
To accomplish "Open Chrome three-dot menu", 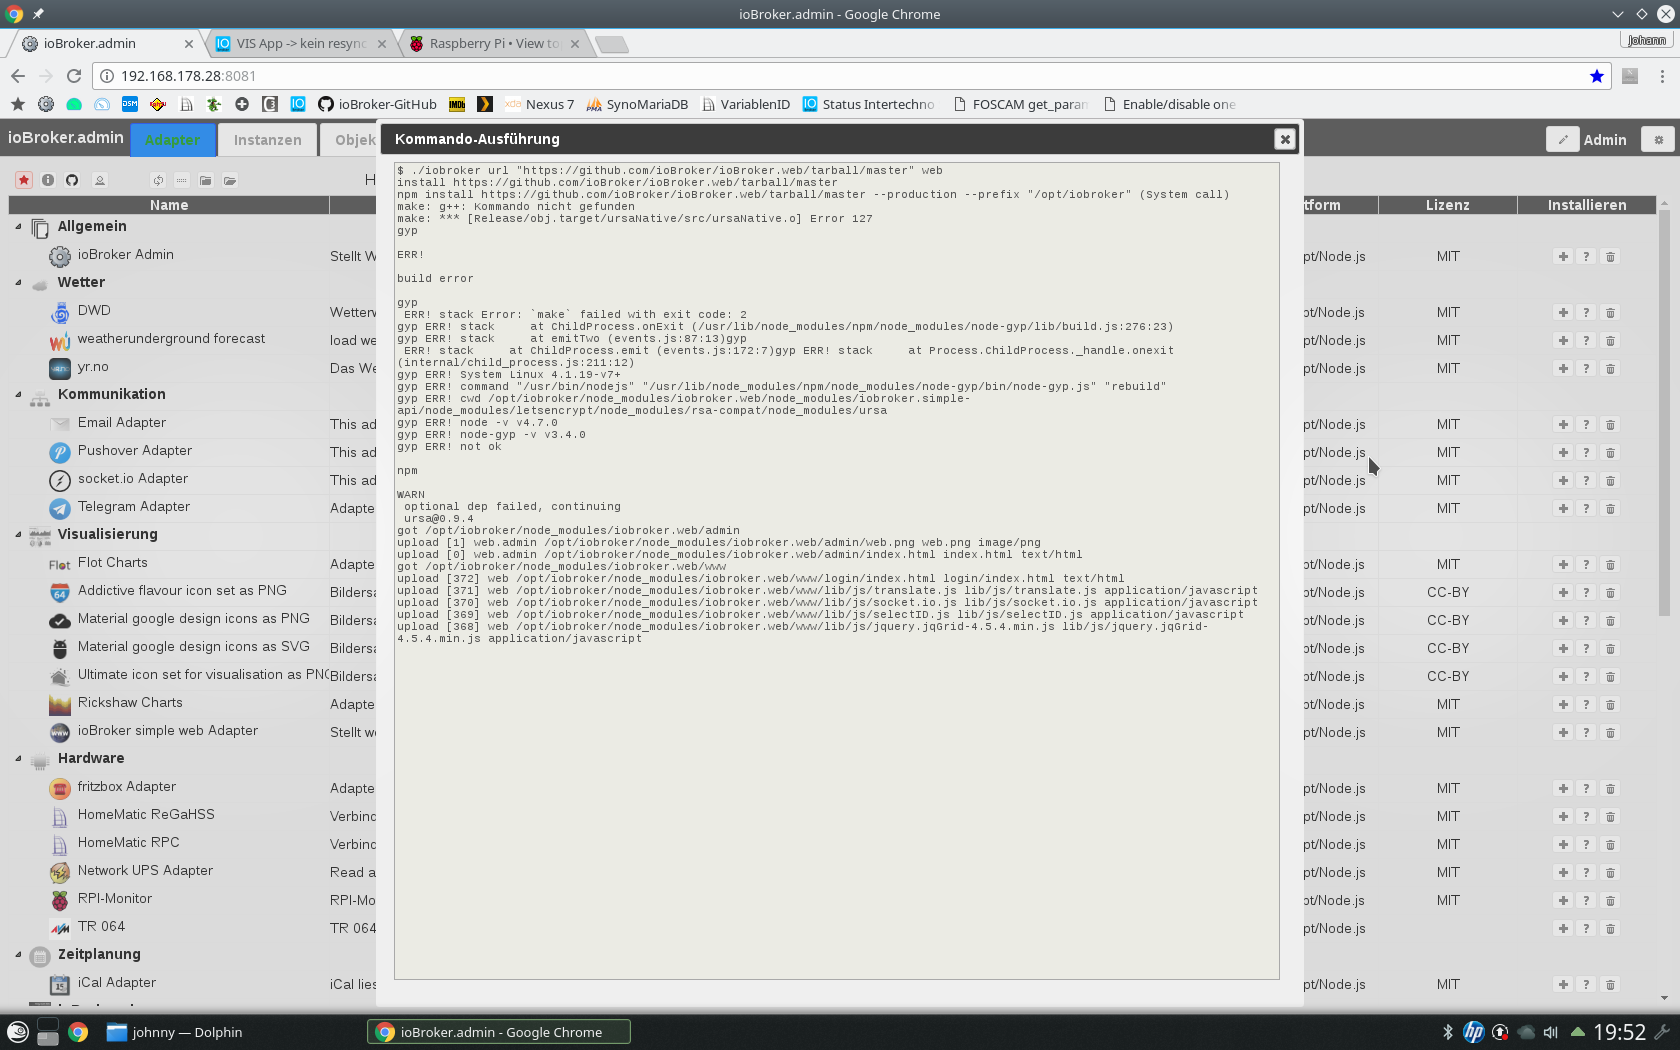I will [x=1662, y=76].
